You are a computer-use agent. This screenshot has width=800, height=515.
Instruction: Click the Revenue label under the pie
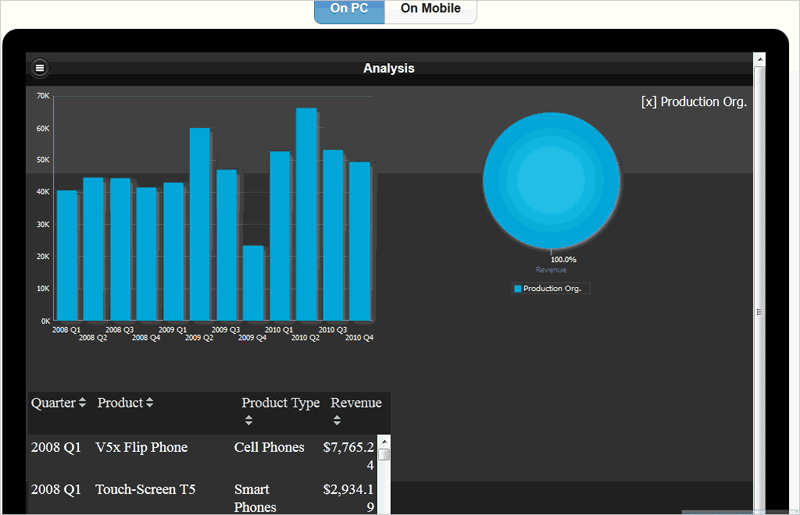click(551, 270)
